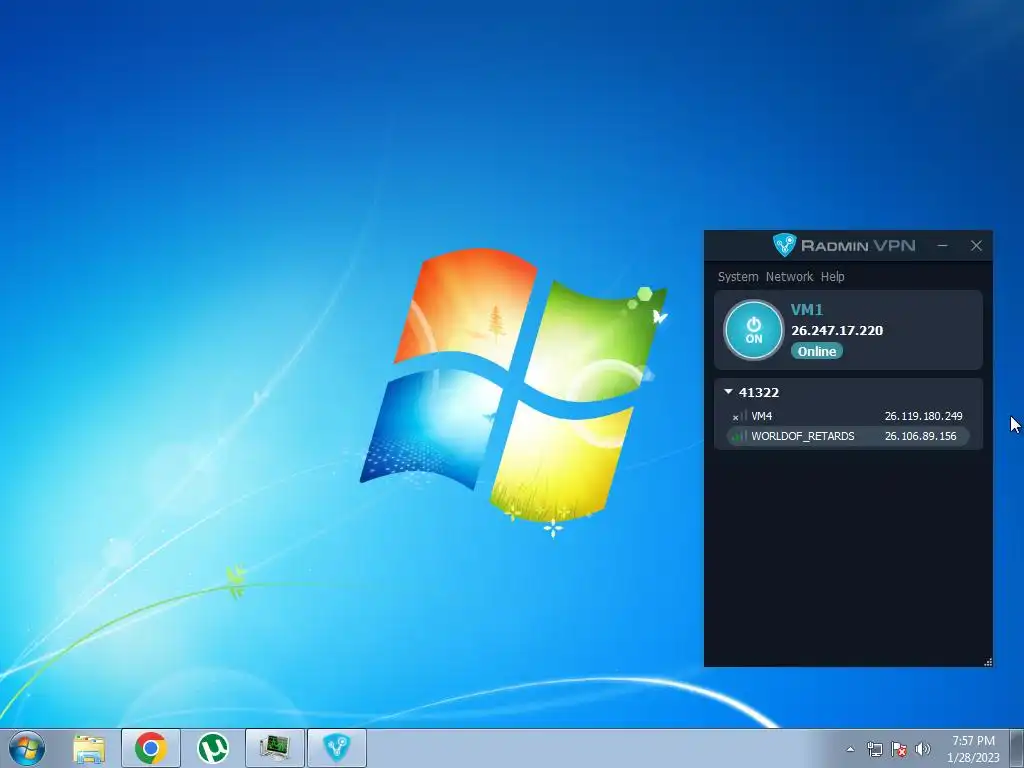Open uTorrent from the taskbar
Image resolution: width=1024 pixels, height=768 pixels.
click(x=213, y=748)
